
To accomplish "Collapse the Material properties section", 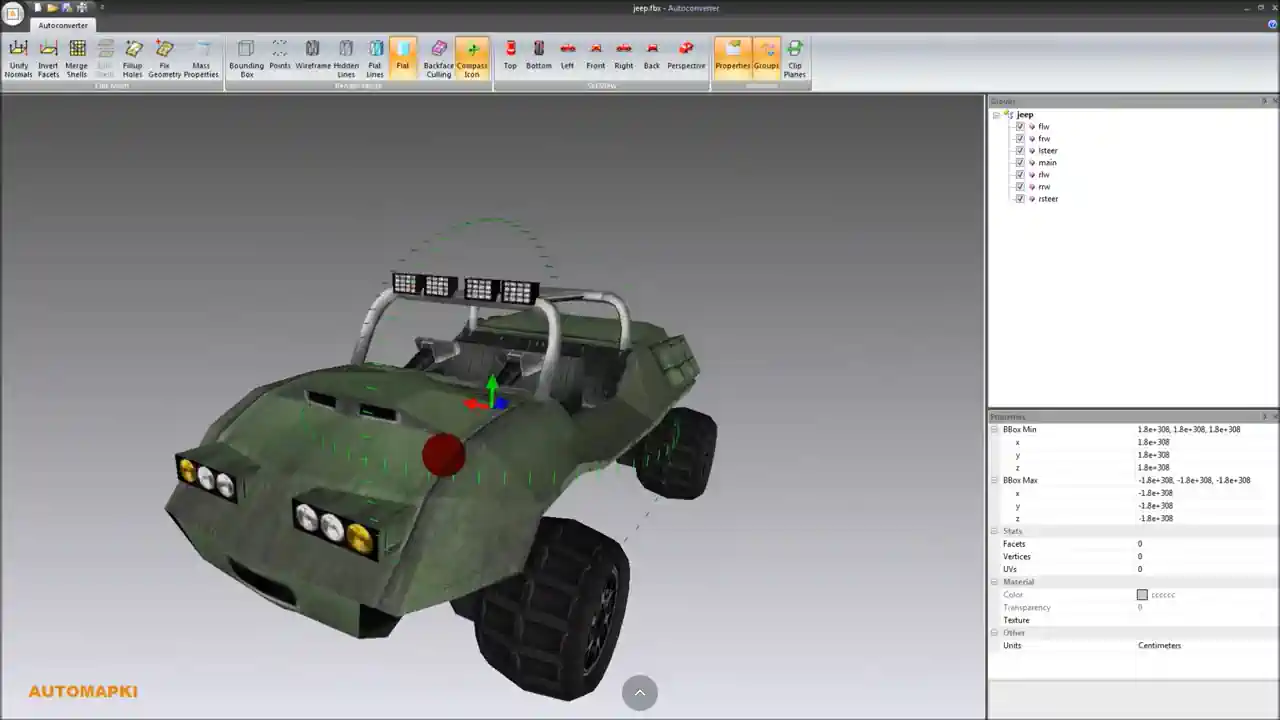I will pos(994,582).
